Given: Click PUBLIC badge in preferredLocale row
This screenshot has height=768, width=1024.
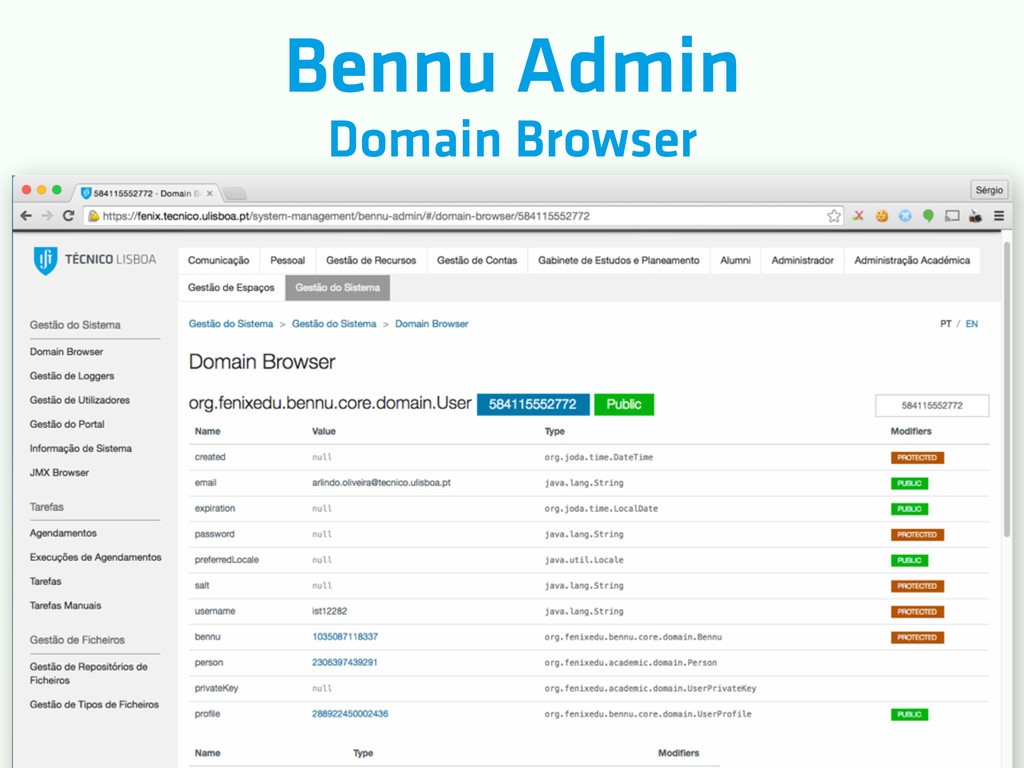Looking at the screenshot, I should 909,560.
